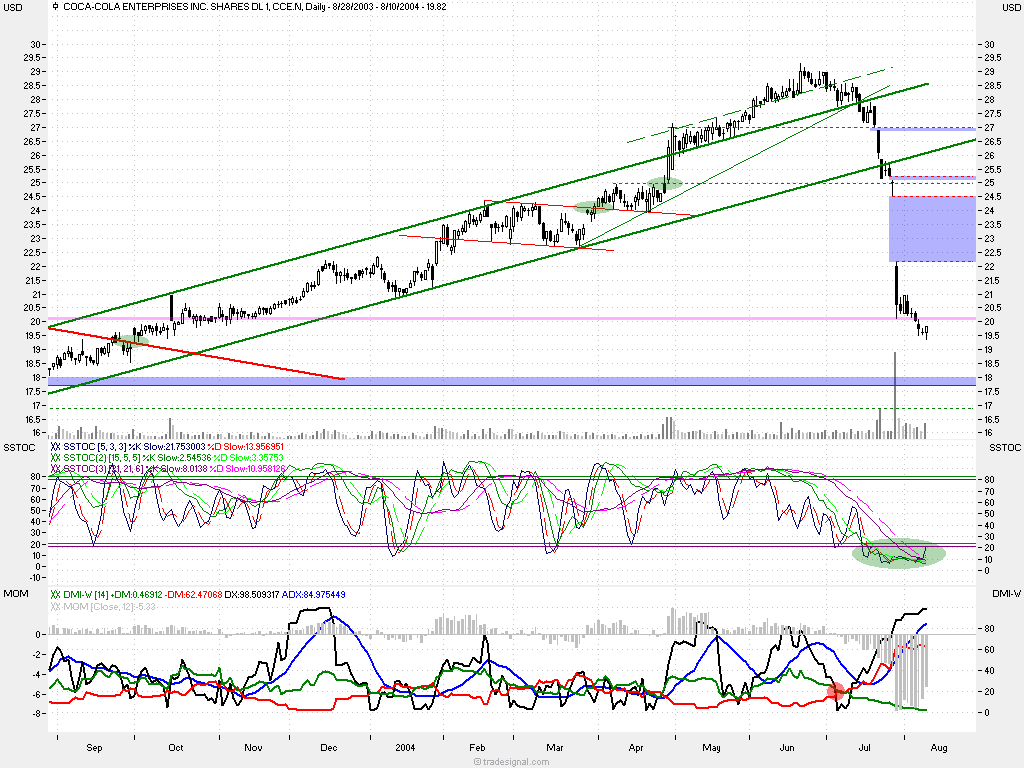Click the Feb label on time axis
Image resolution: width=1024 pixels, height=768 pixels.
tap(477, 748)
